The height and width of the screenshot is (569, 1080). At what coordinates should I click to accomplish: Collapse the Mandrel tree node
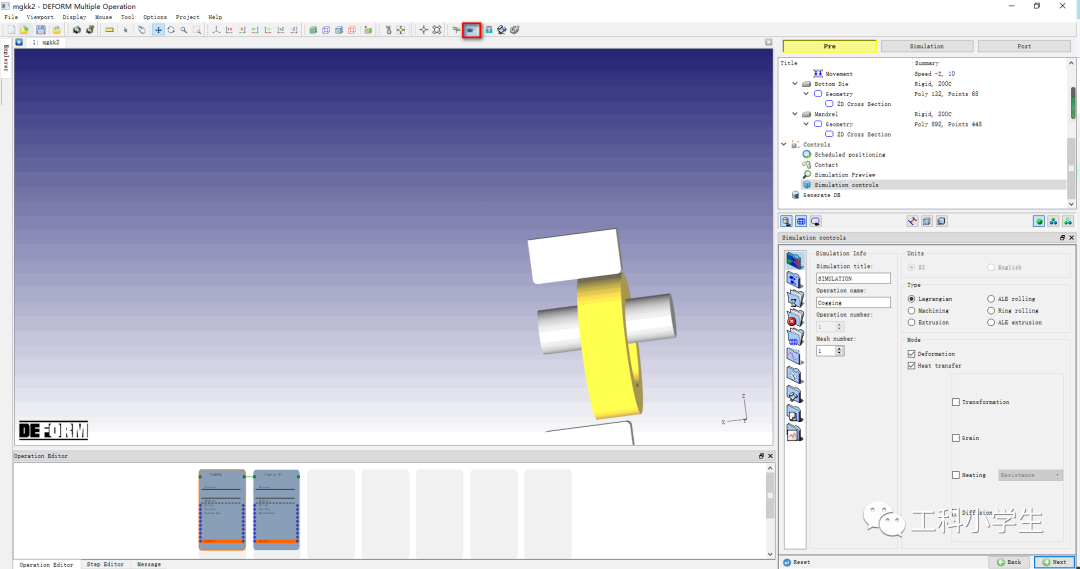[795, 114]
